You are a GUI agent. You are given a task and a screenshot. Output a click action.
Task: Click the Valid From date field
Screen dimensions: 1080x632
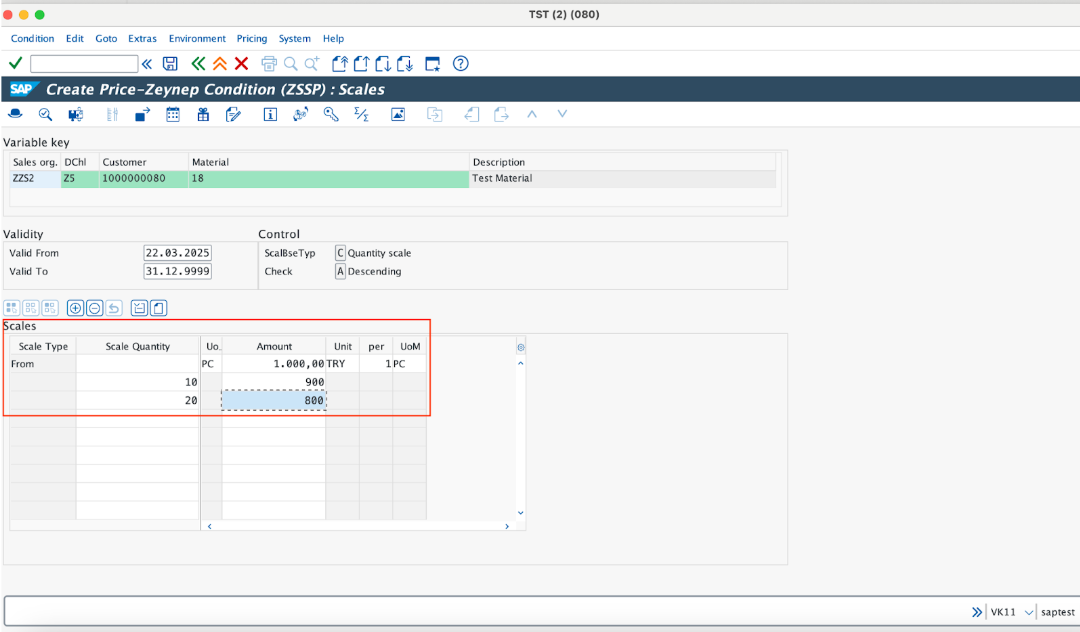[178, 253]
